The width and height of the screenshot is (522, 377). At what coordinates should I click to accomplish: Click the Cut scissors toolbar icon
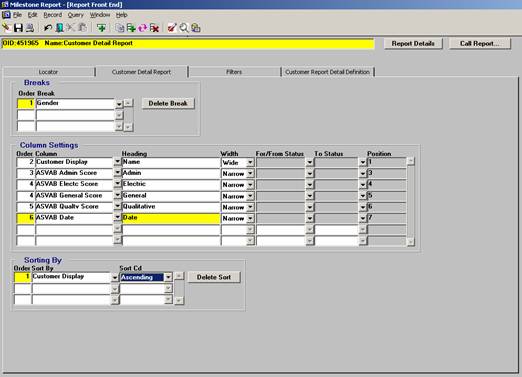(71, 28)
